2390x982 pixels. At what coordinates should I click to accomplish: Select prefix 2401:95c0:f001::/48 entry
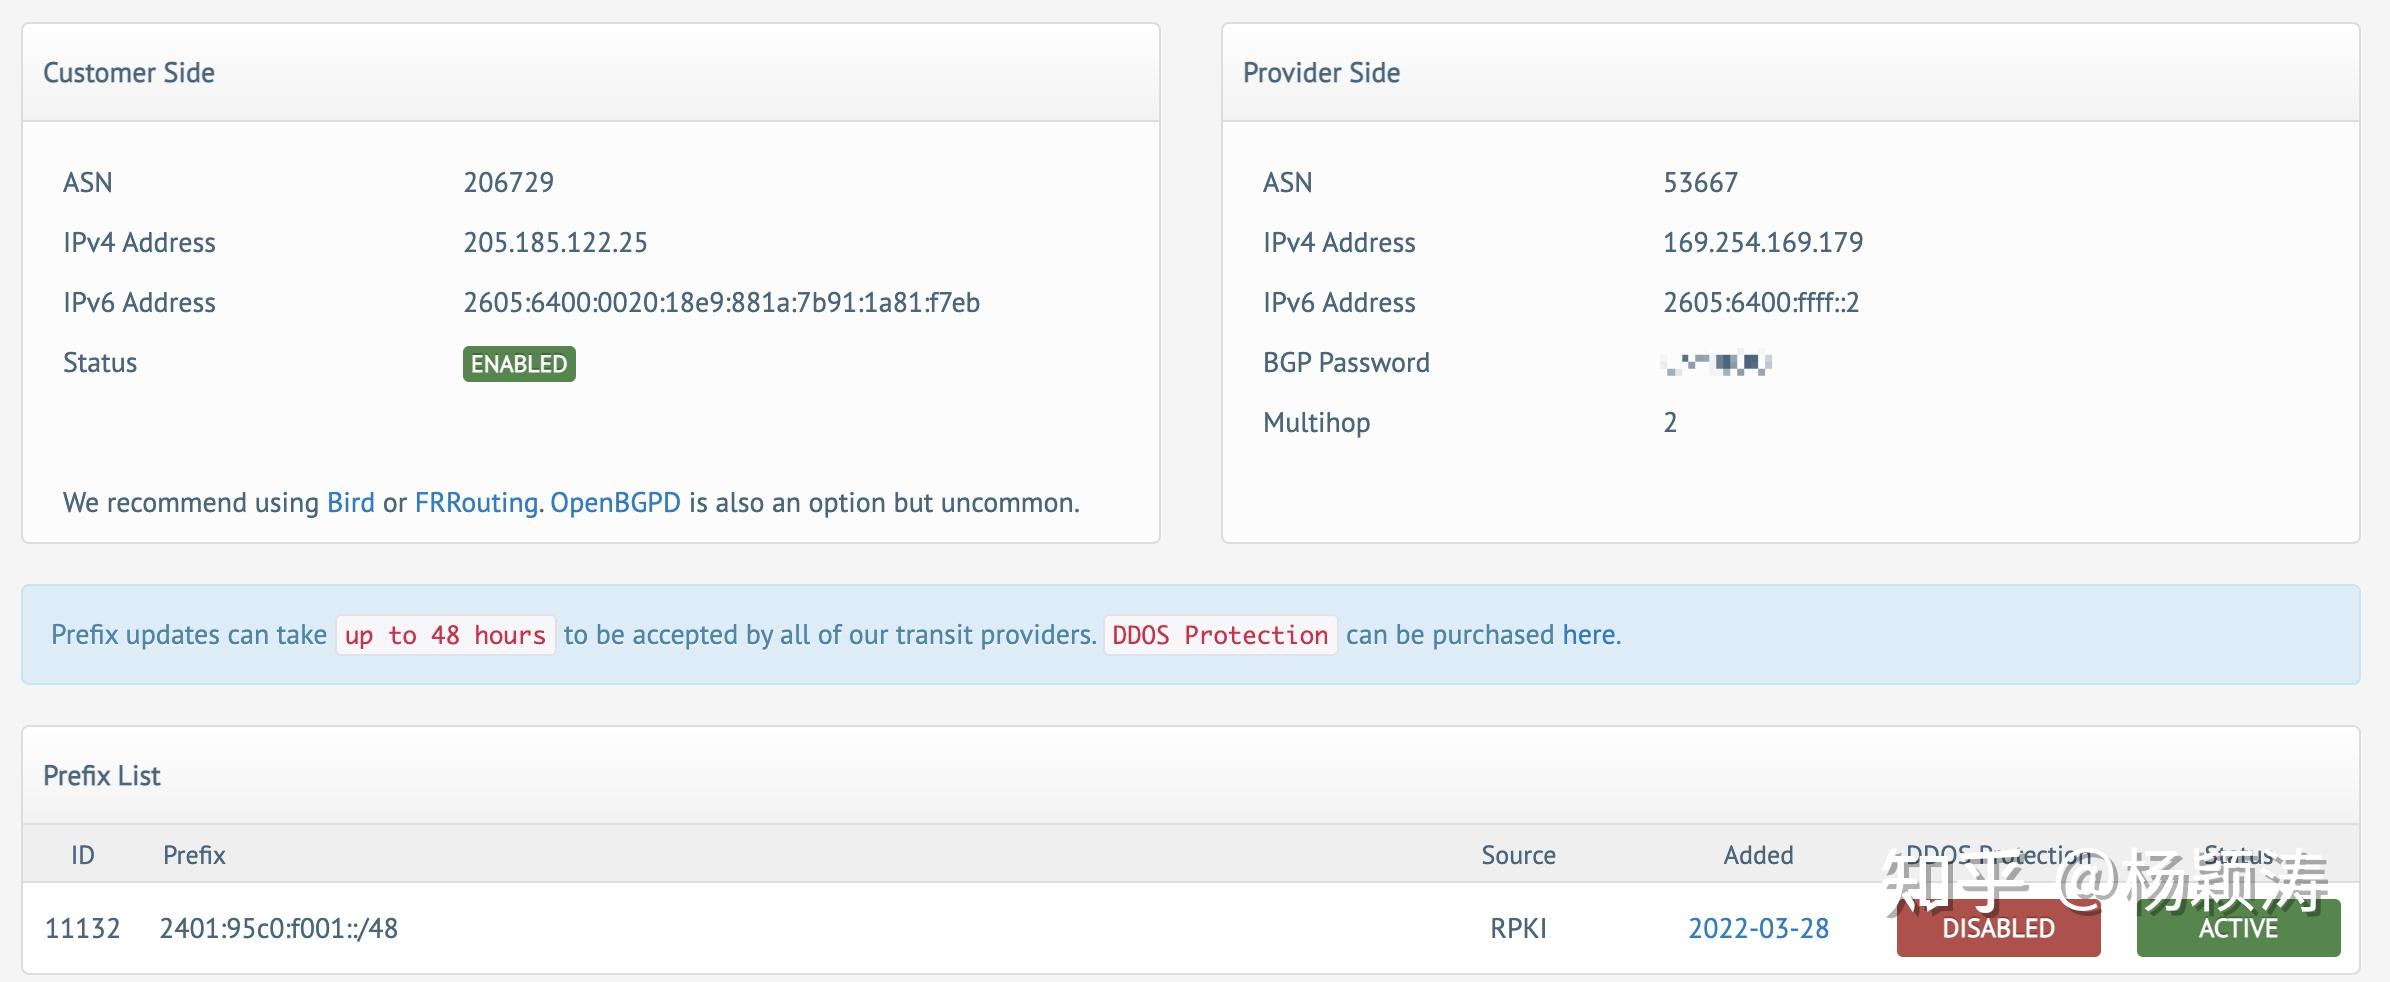[278, 929]
